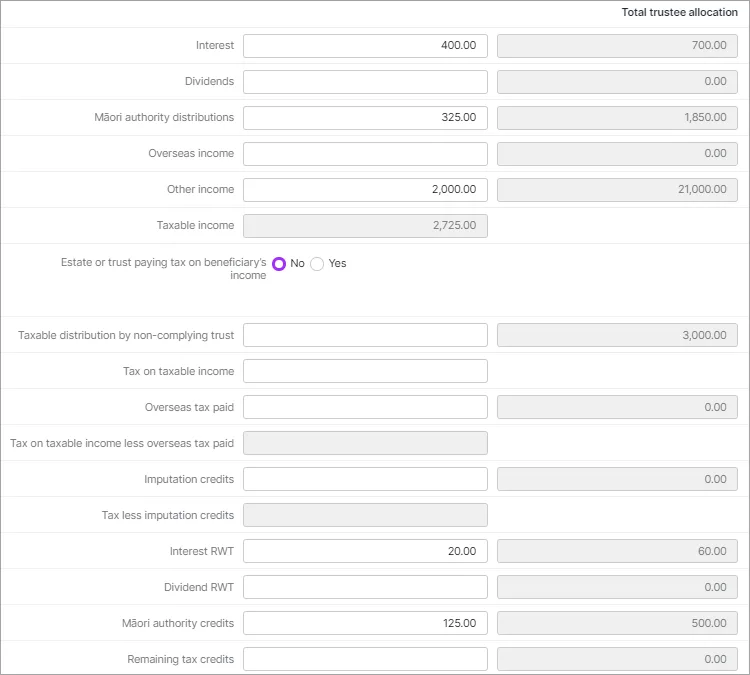
Task: Click Interest RWT total trustee allocation value
Action: 617,551
